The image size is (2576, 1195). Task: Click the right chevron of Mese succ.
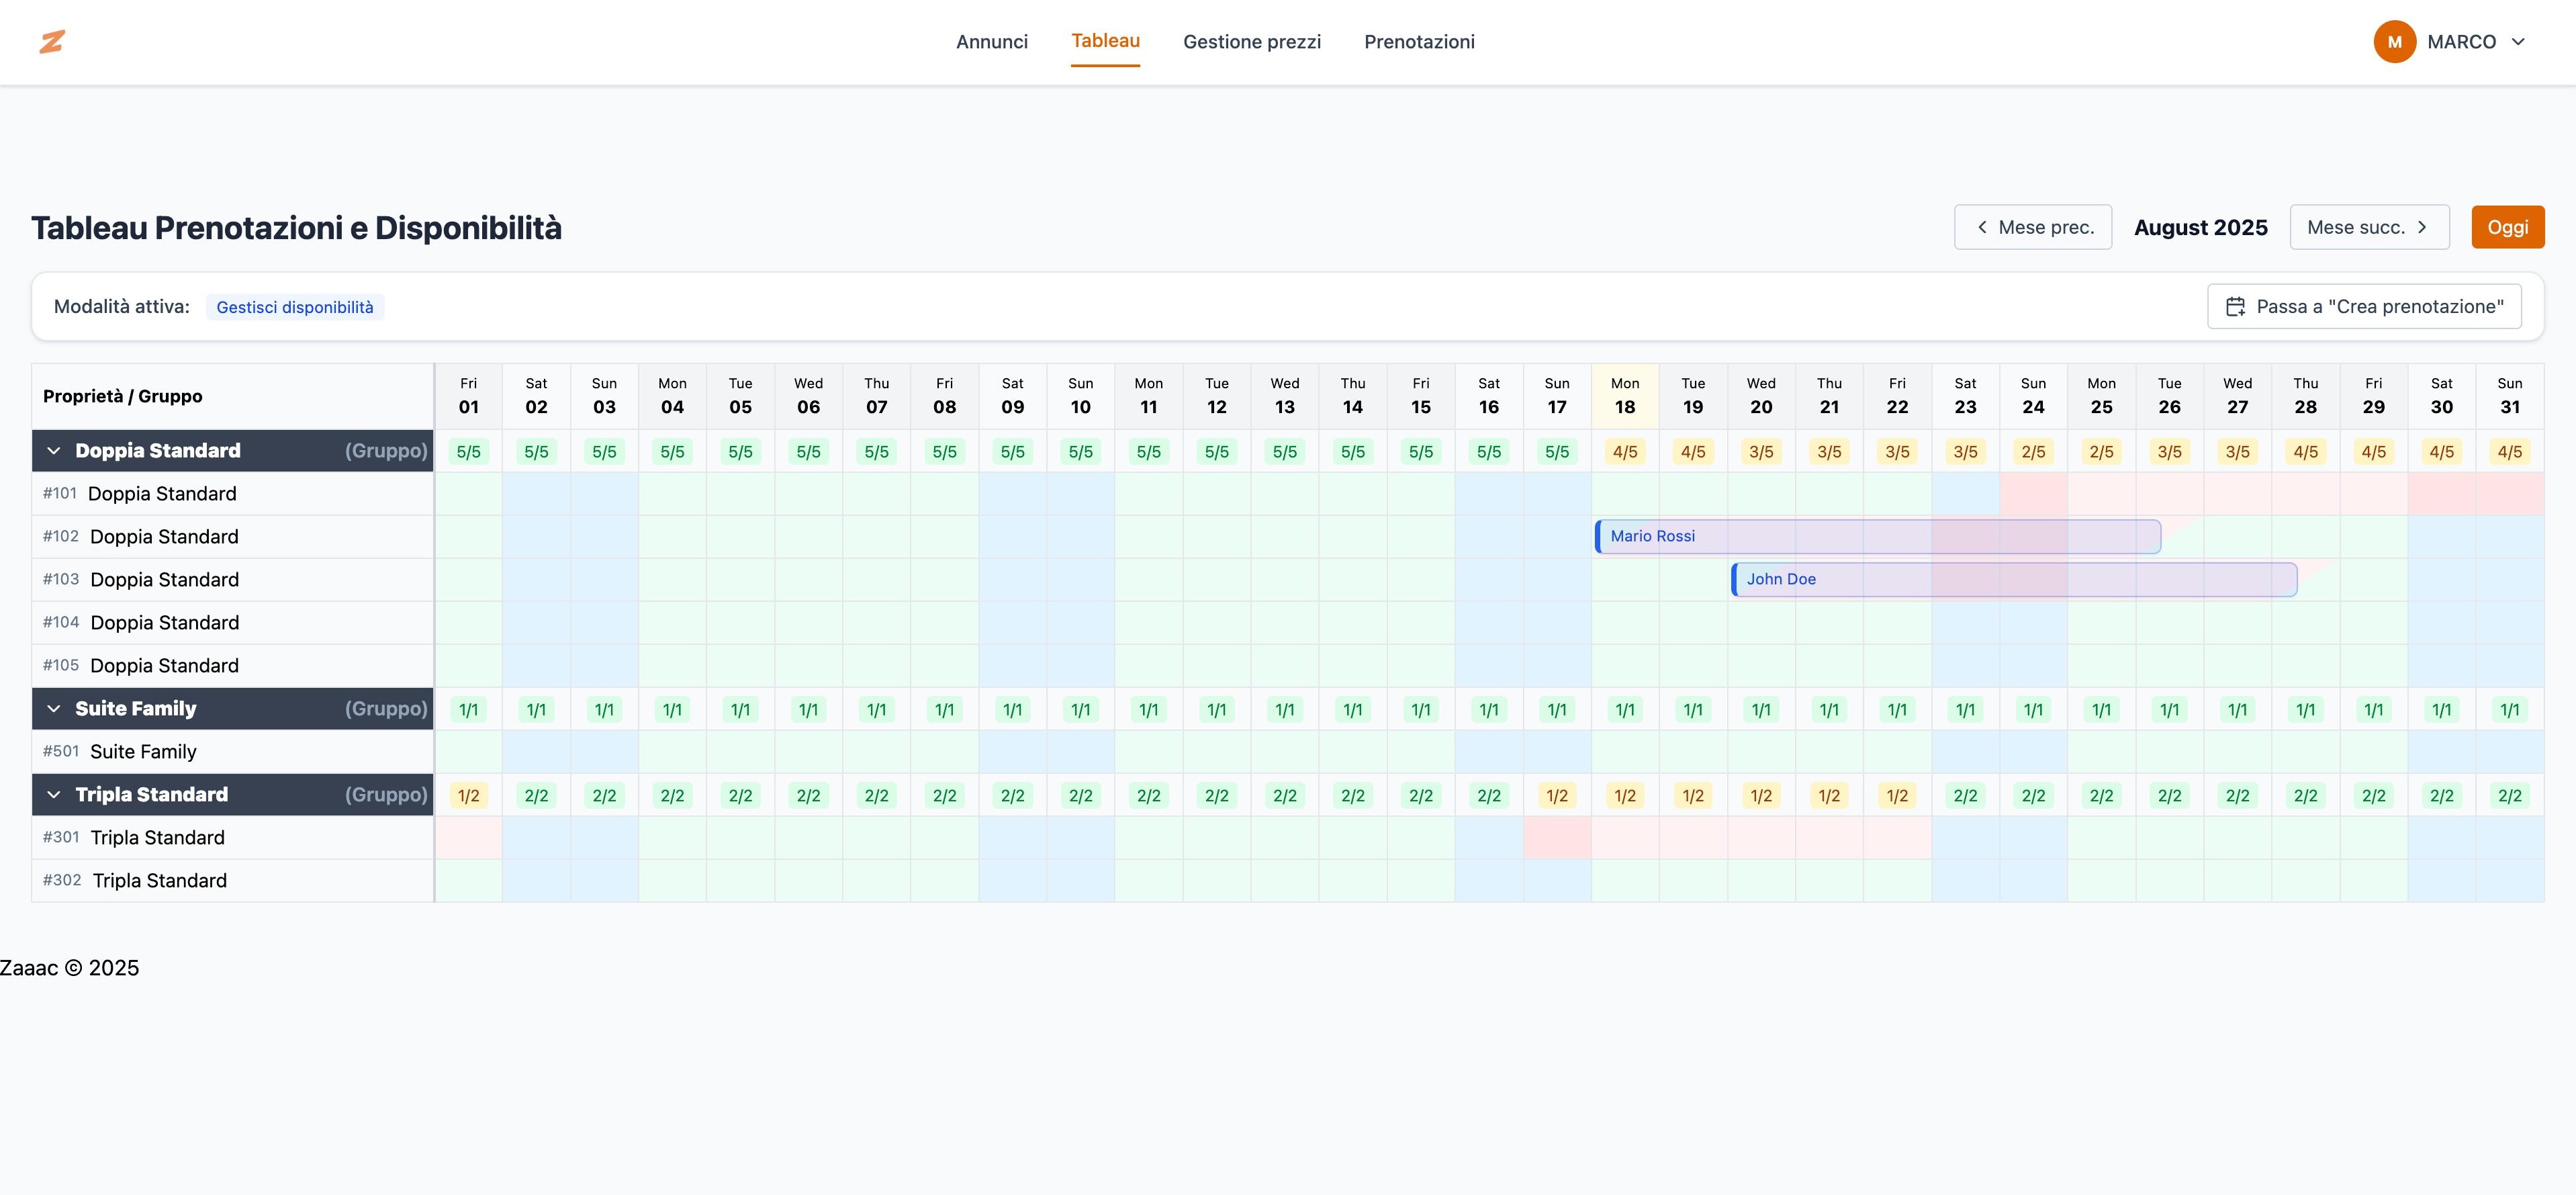click(x=2422, y=227)
